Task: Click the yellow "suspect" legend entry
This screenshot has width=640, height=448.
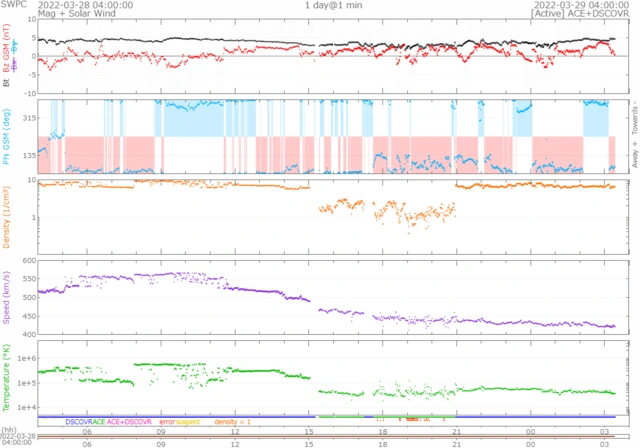Action: pyautogui.click(x=189, y=423)
